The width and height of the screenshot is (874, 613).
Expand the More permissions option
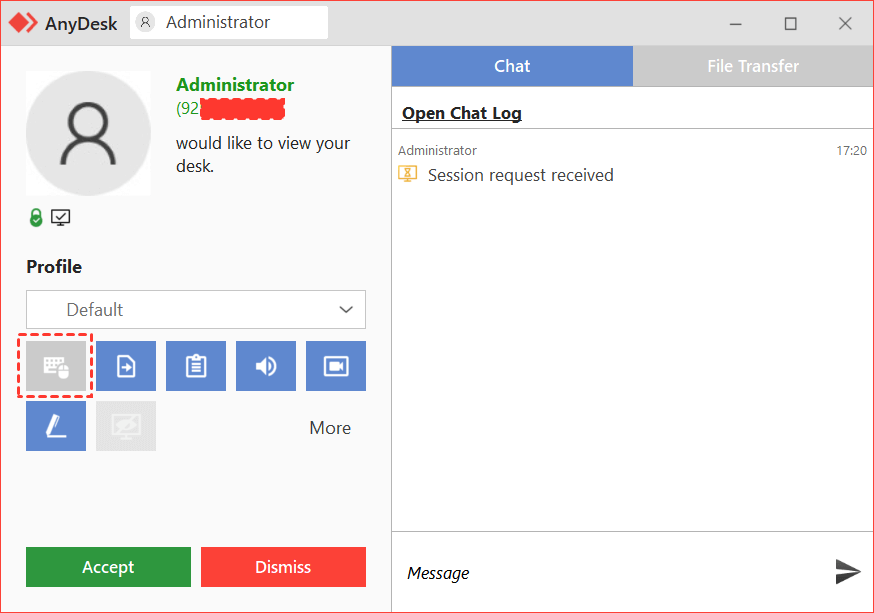330,428
